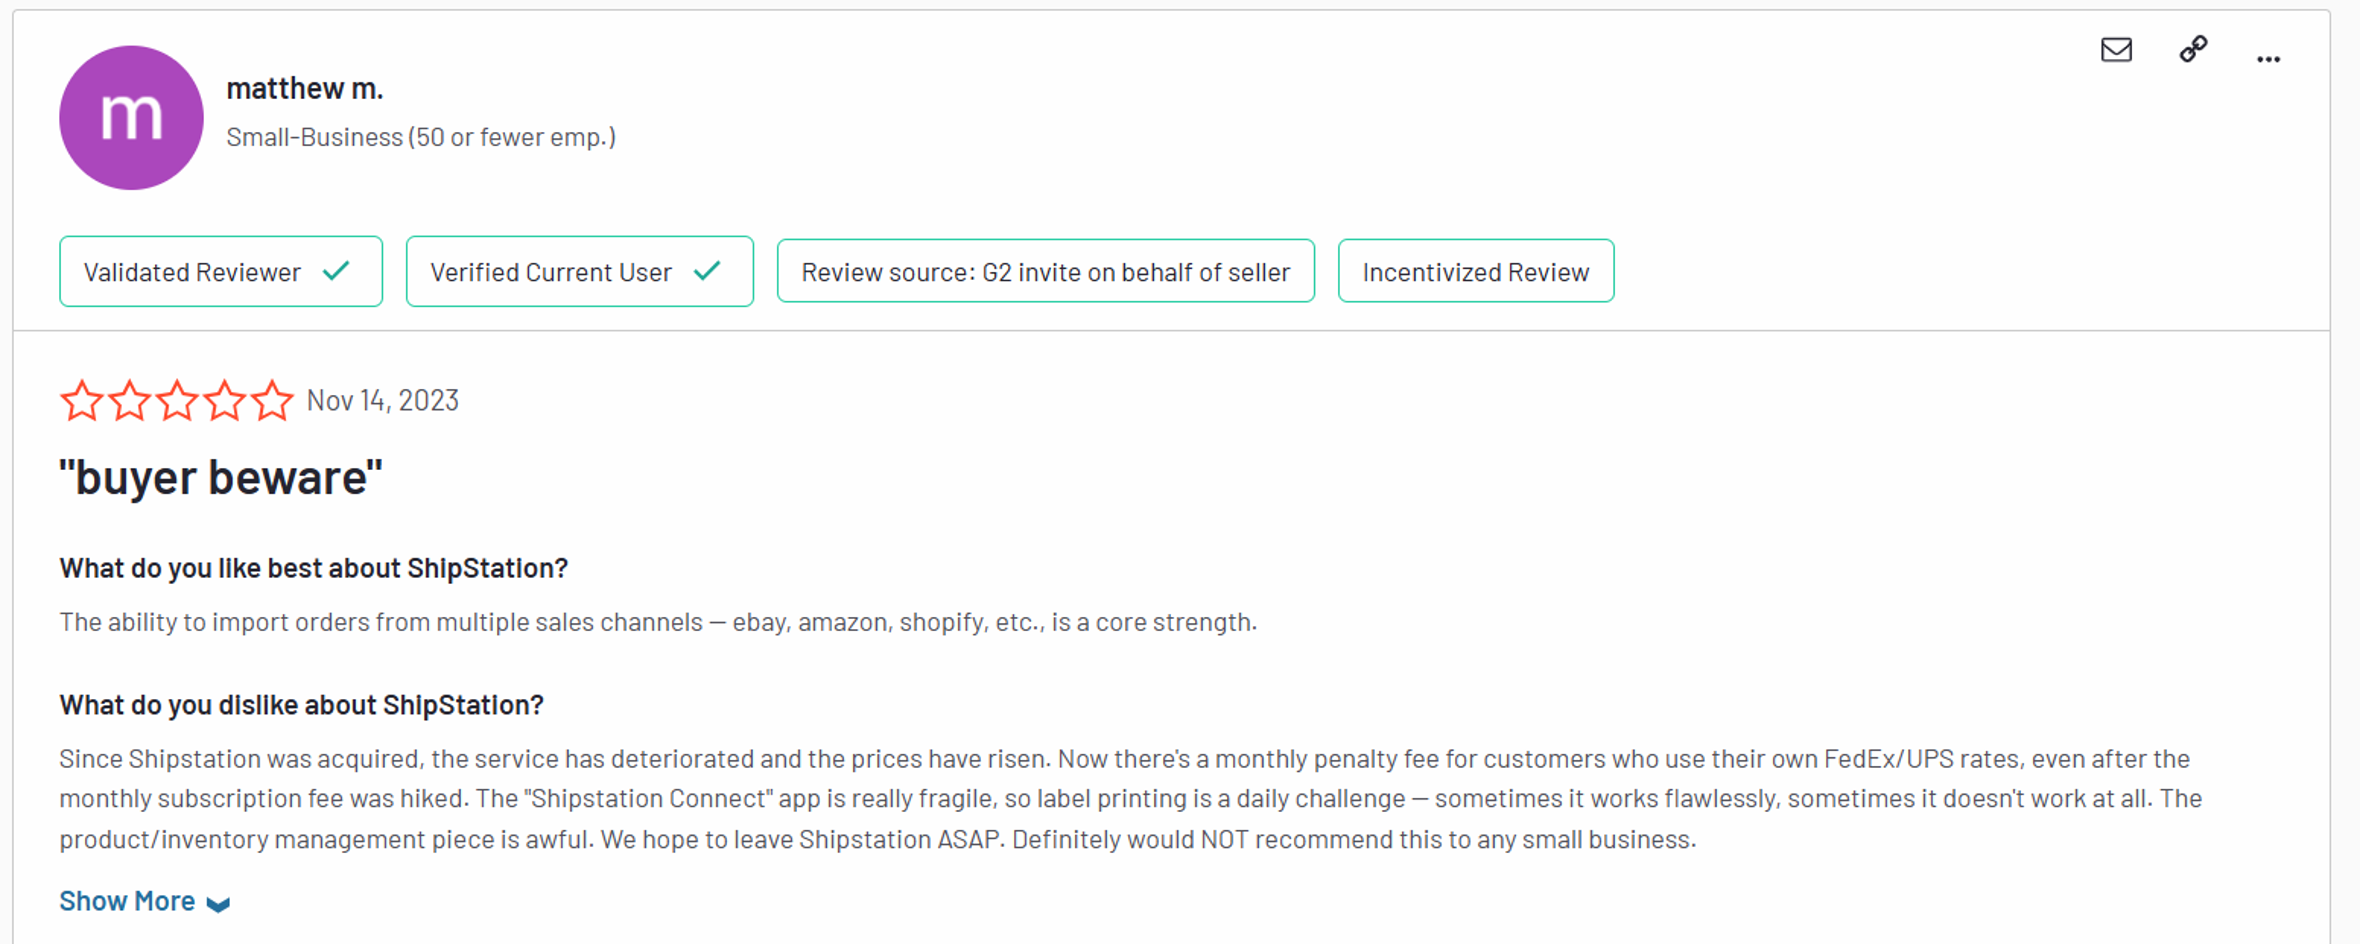Click the buyer beware review title
Viewport: 2360px width, 944px height.
220,476
